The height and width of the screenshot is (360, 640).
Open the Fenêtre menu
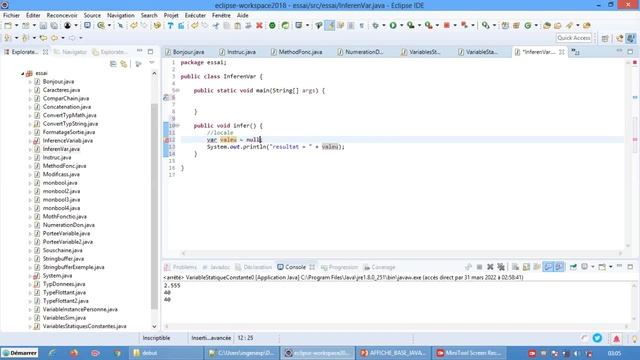221,15
